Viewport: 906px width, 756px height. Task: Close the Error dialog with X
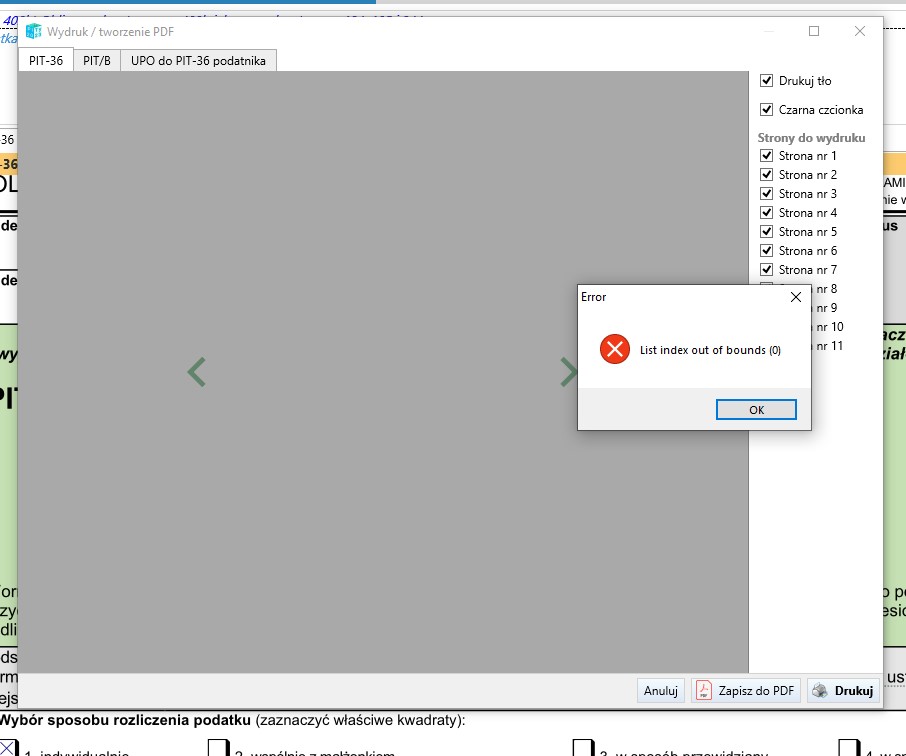tap(796, 297)
